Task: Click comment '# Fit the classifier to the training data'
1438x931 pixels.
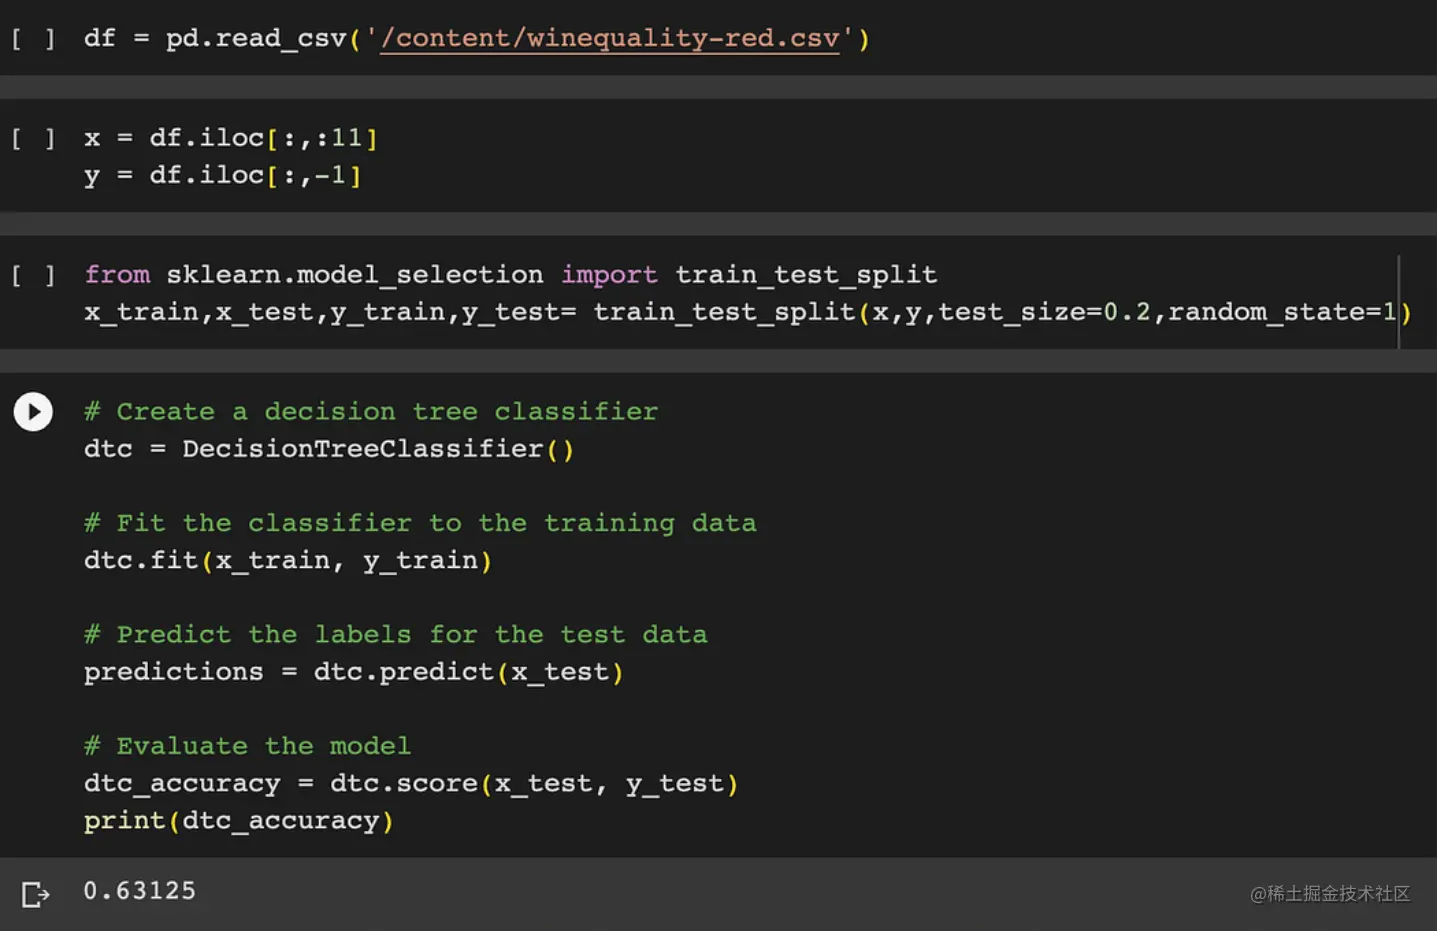Action: (x=420, y=523)
